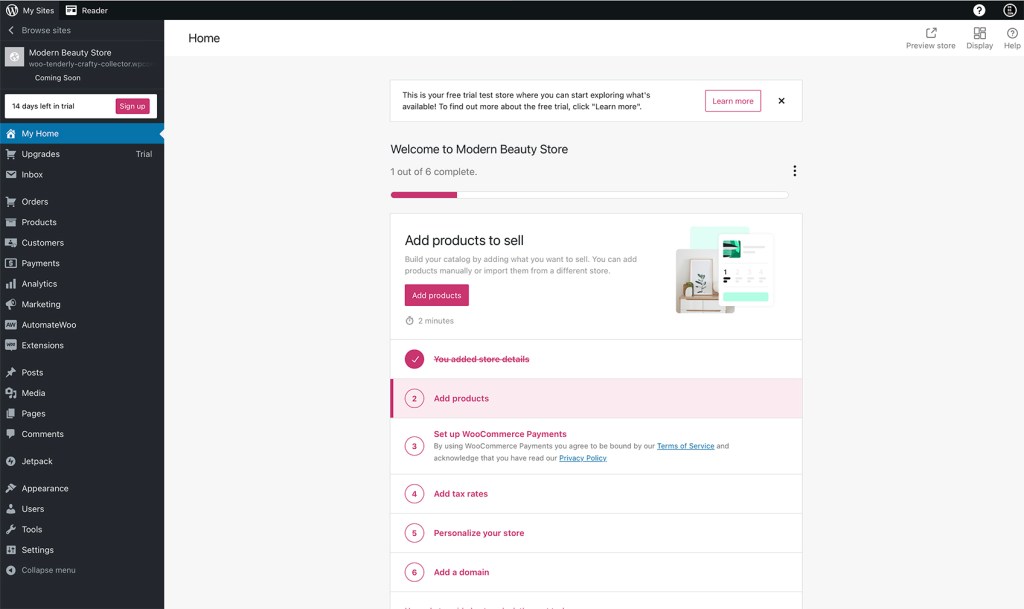This screenshot has width=1024, height=609.
Task: Click the AutomateWoo AW icon
Action: point(10,324)
